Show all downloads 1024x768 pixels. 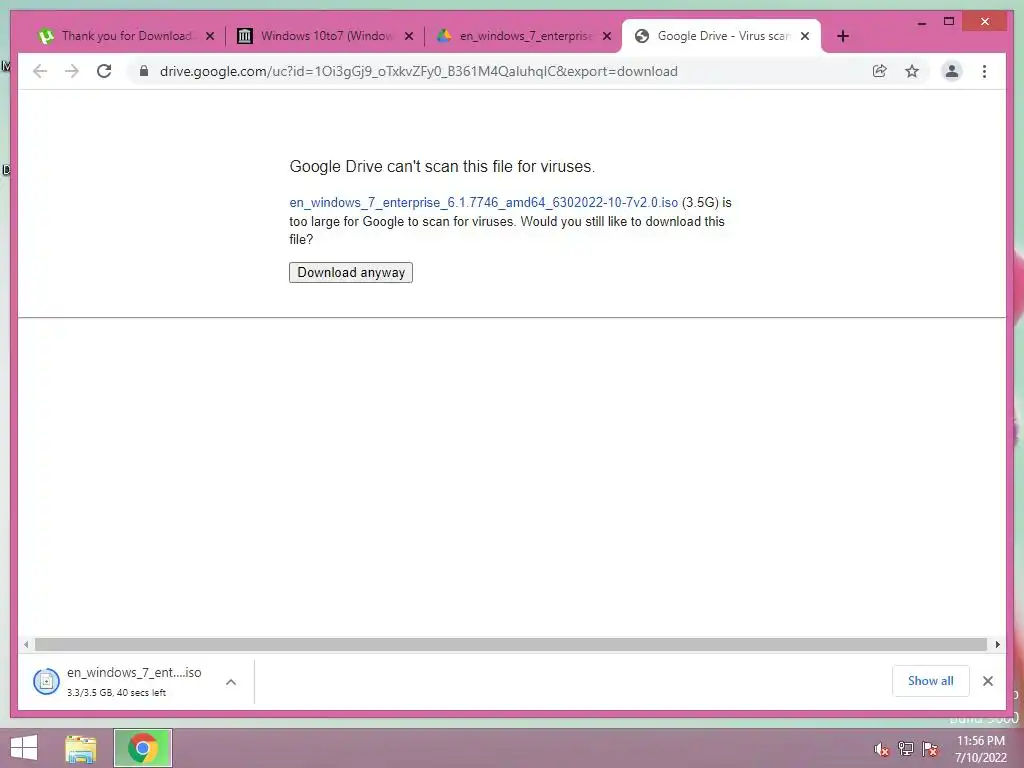pos(931,680)
